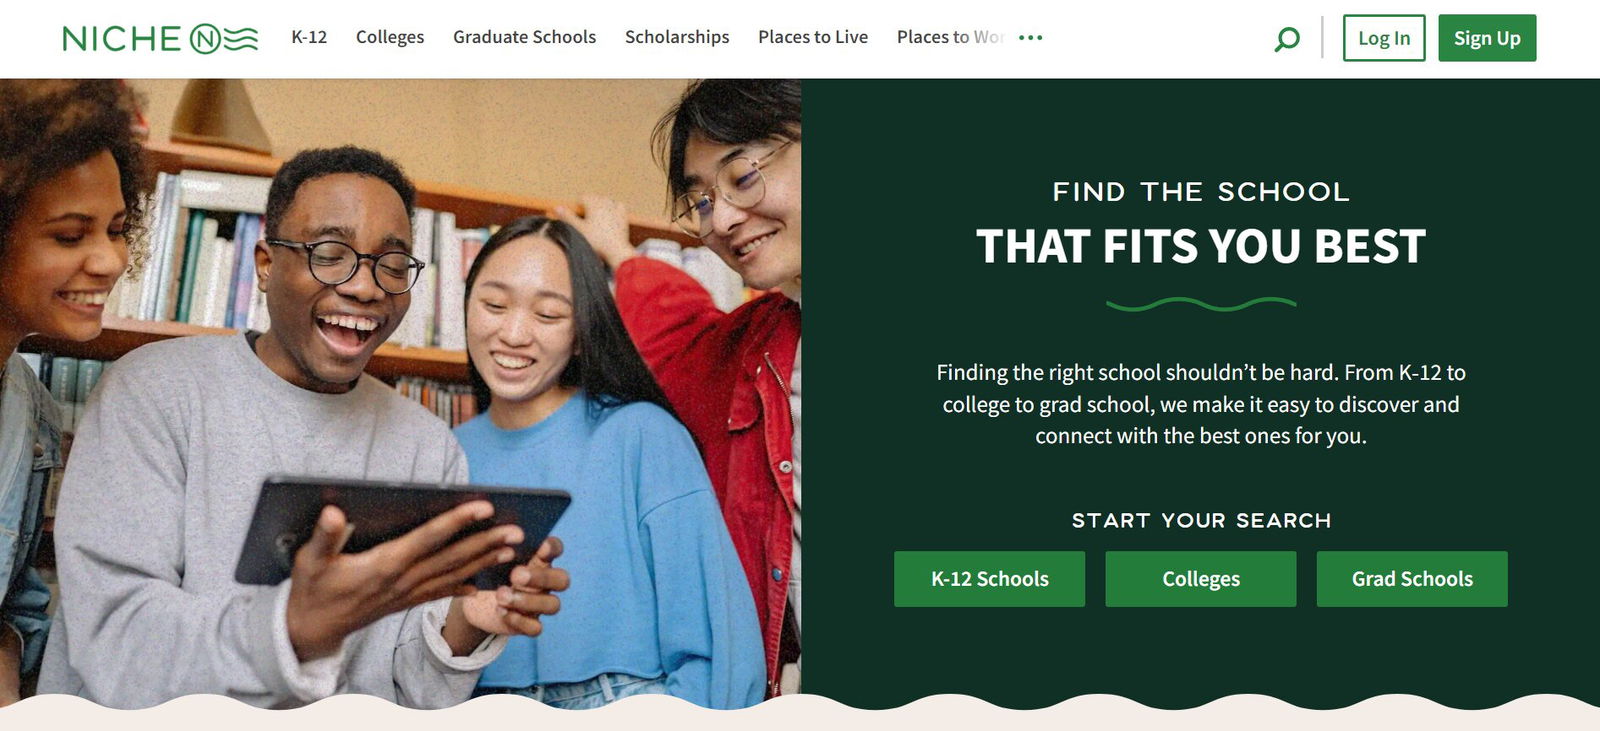Expand the three-dot more navigation menu
The image size is (1600, 731).
pyautogui.click(x=1030, y=38)
